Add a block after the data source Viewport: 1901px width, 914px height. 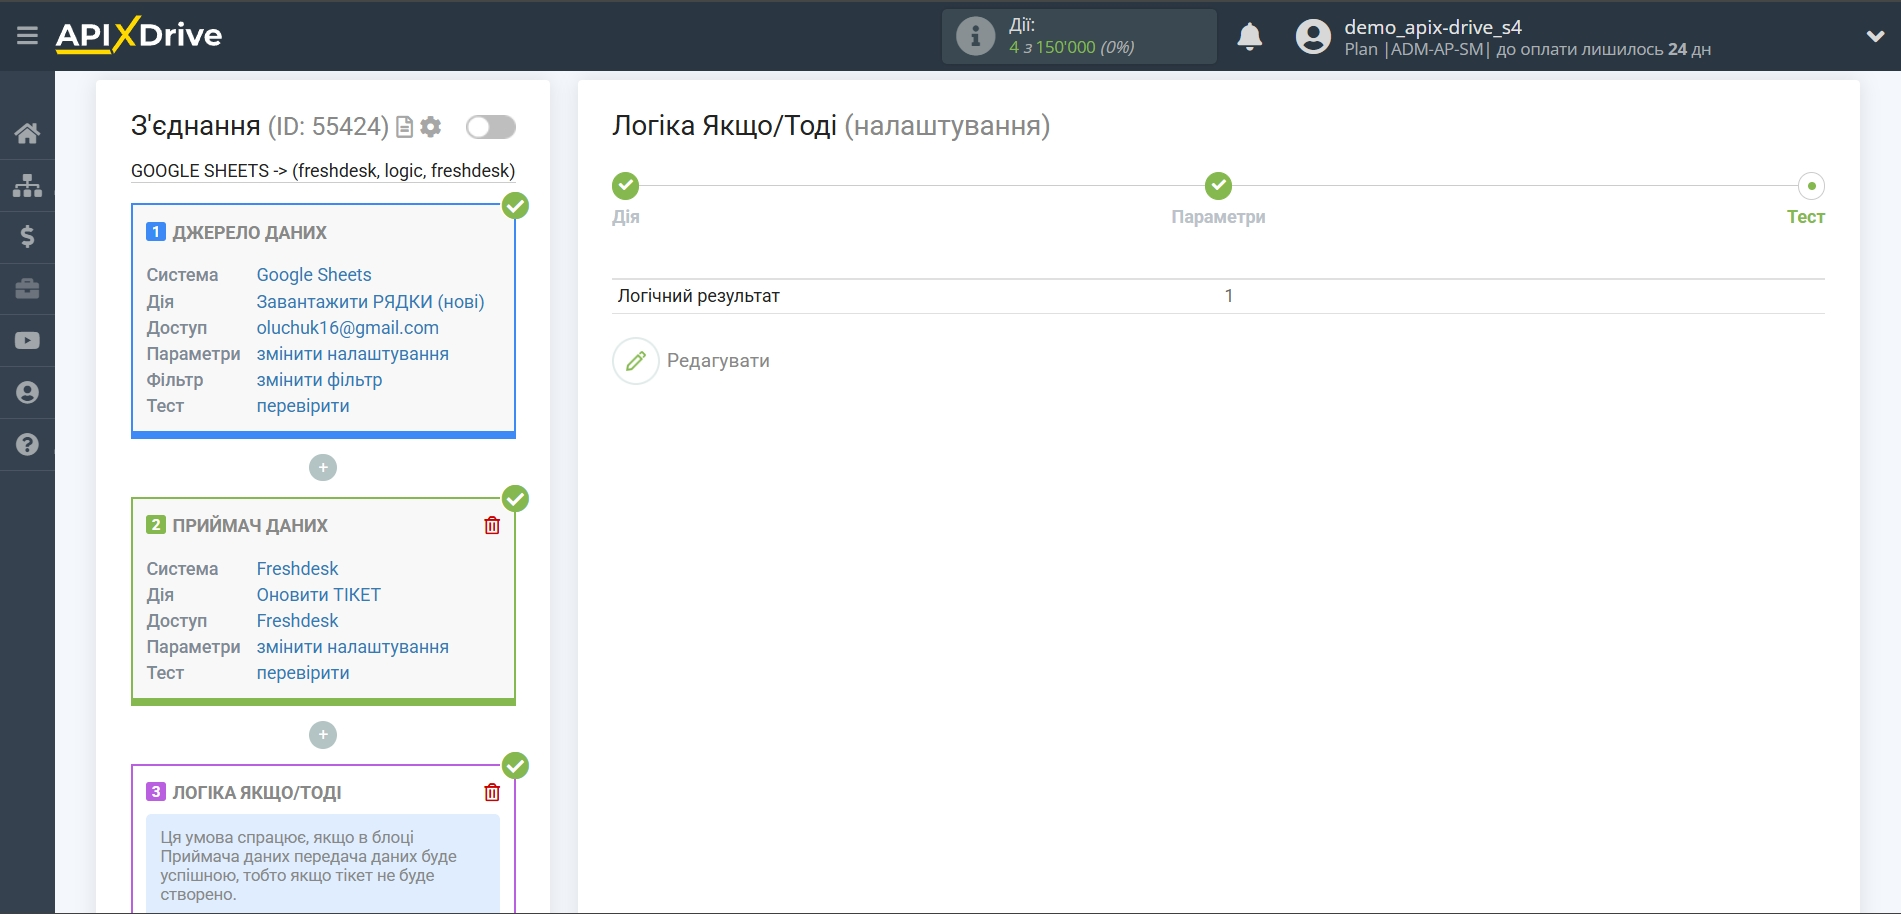[323, 467]
